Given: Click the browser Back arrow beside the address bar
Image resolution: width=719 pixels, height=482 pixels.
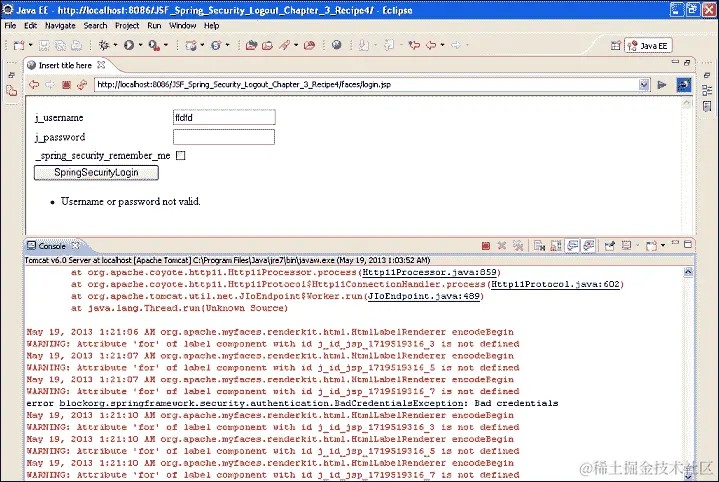Looking at the screenshot, I should coord(34,84).
